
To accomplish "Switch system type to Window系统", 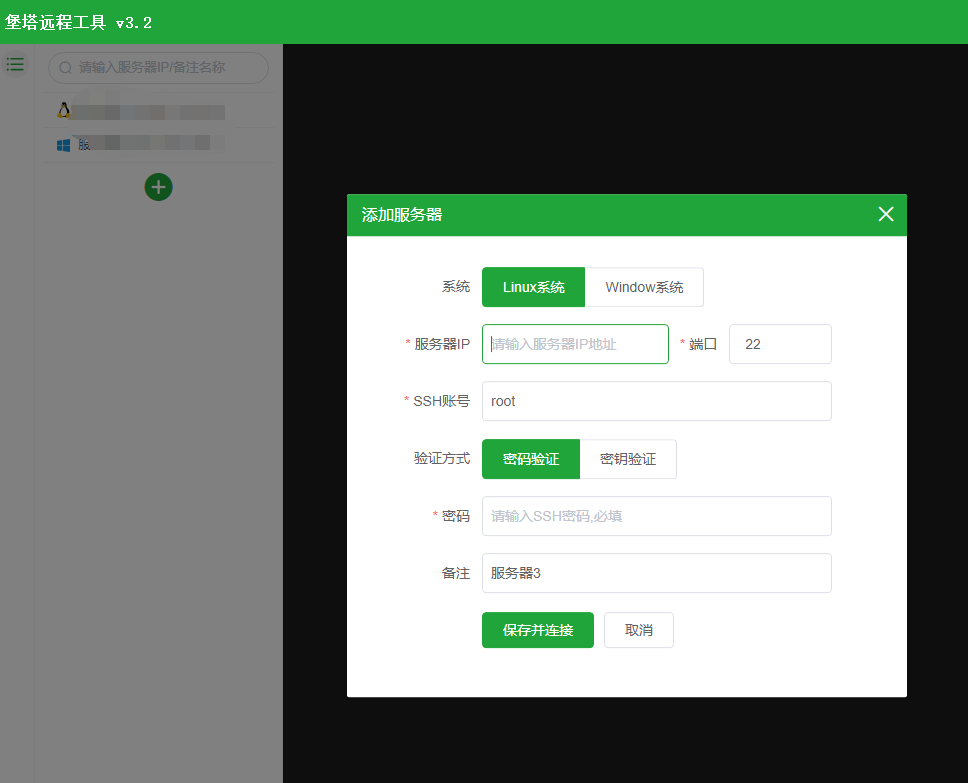I will click(644, 287).
